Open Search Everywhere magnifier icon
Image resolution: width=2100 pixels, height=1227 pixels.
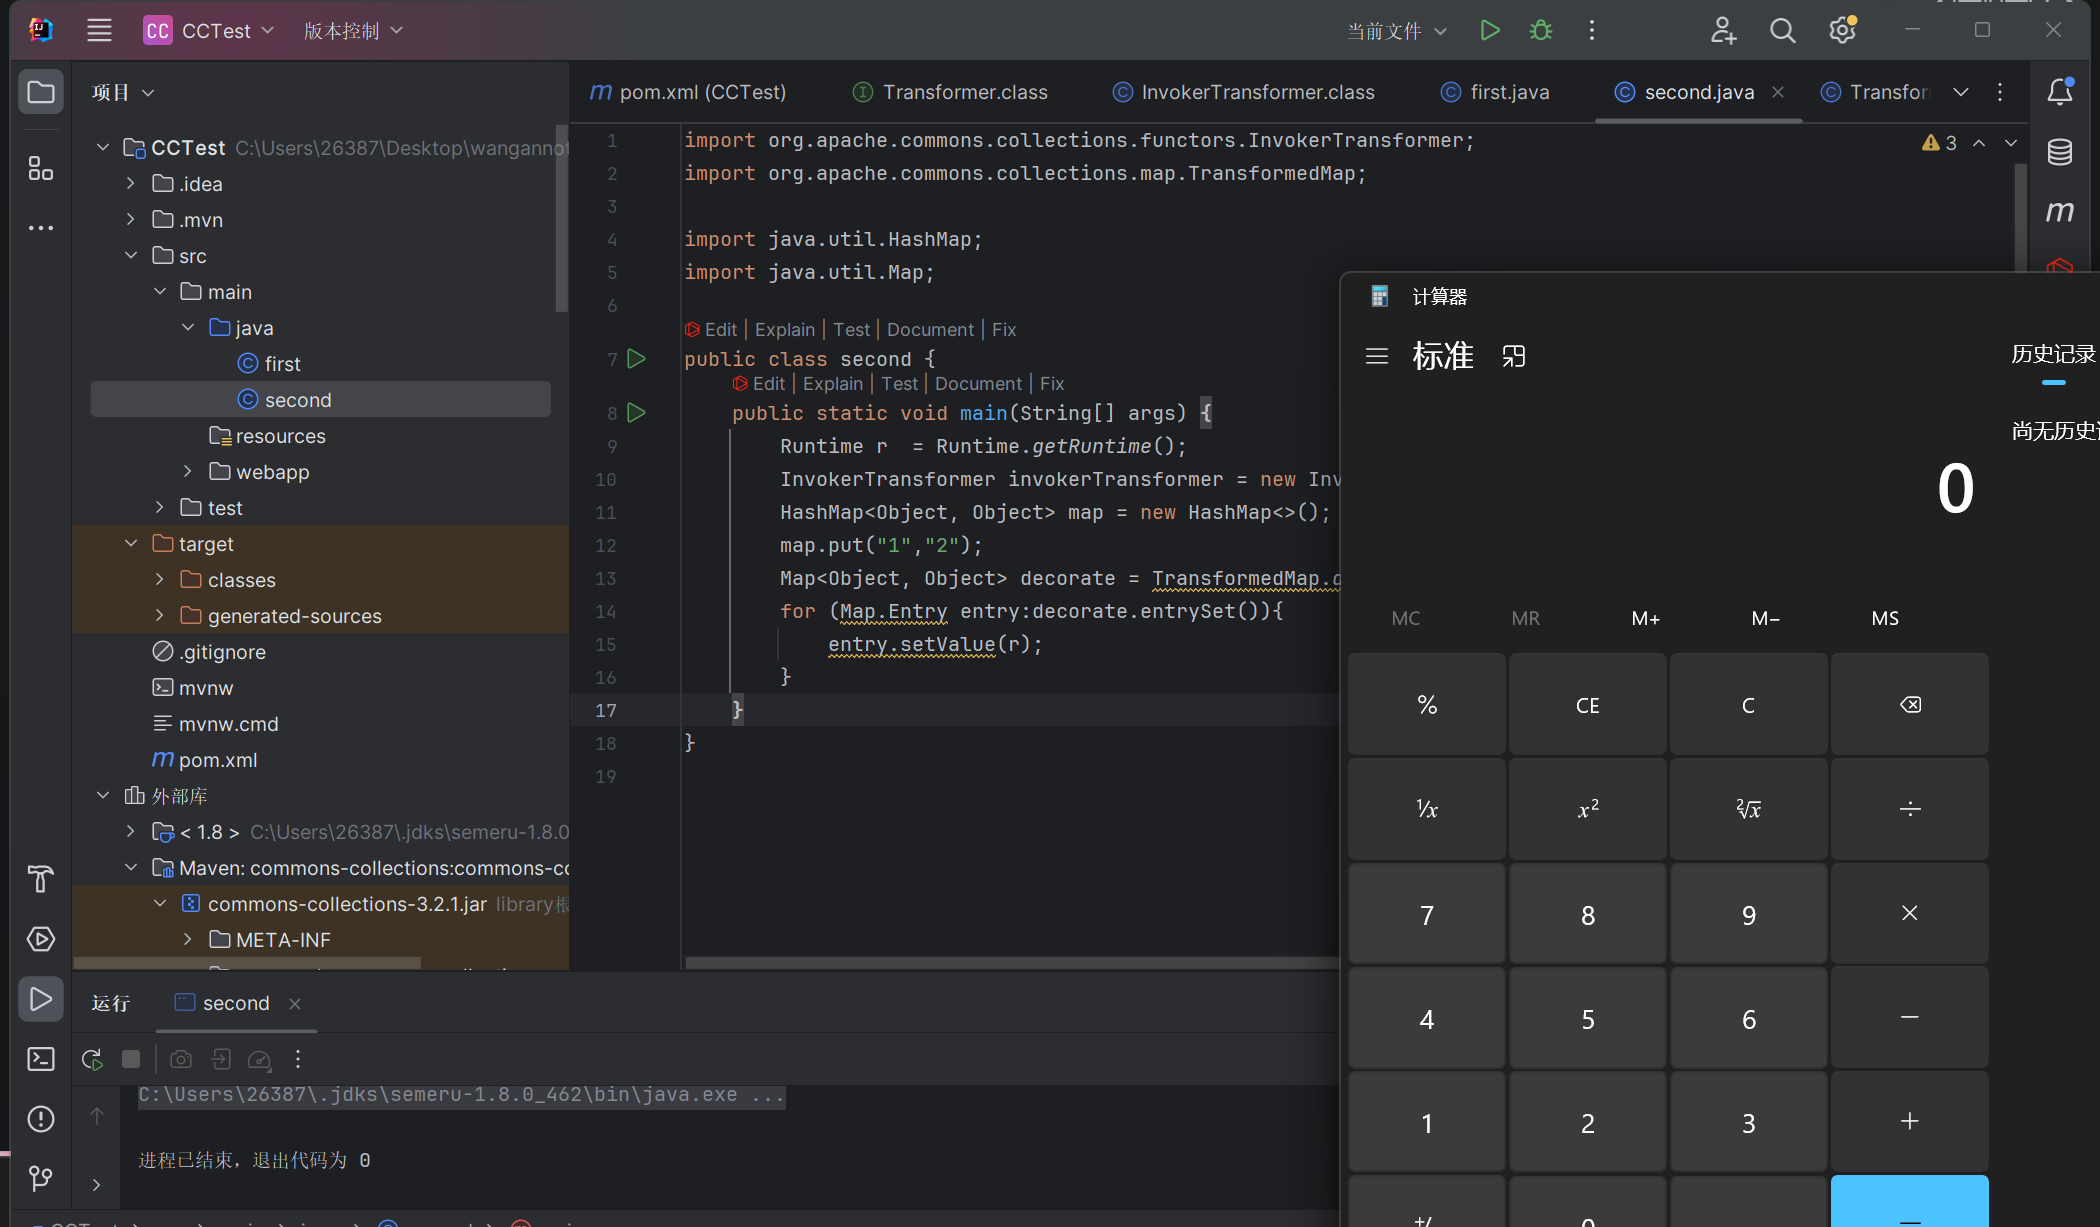click(1782, 31)
